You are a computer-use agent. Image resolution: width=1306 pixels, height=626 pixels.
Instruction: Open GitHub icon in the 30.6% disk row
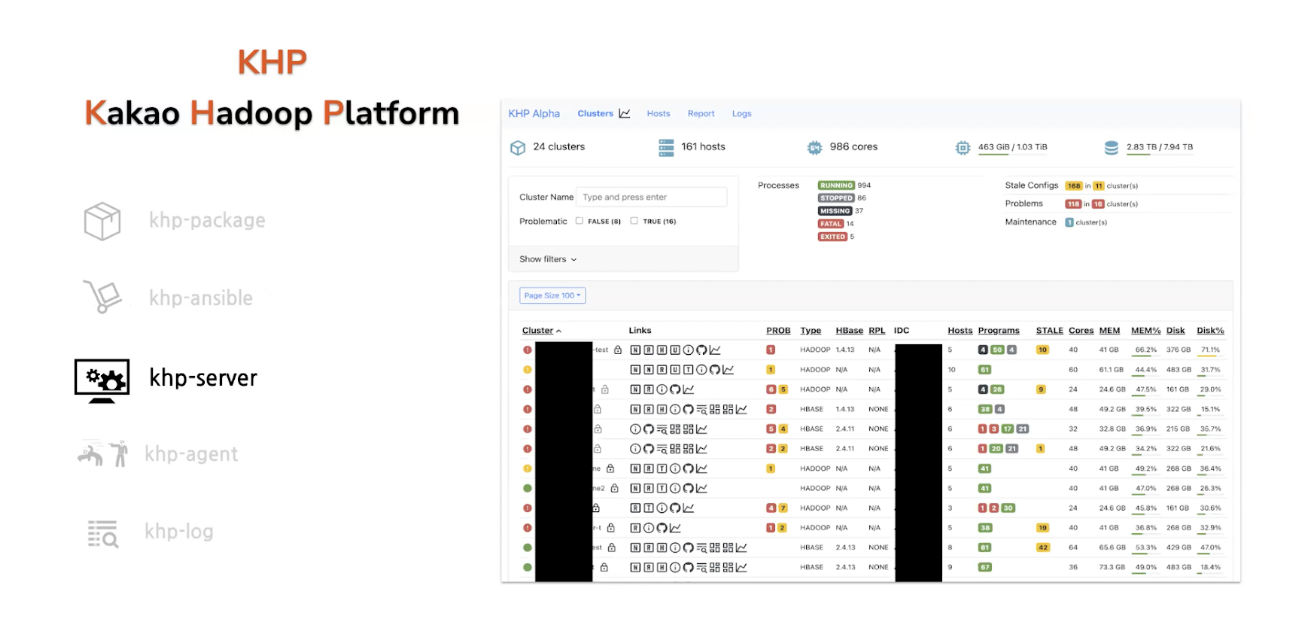675,508
